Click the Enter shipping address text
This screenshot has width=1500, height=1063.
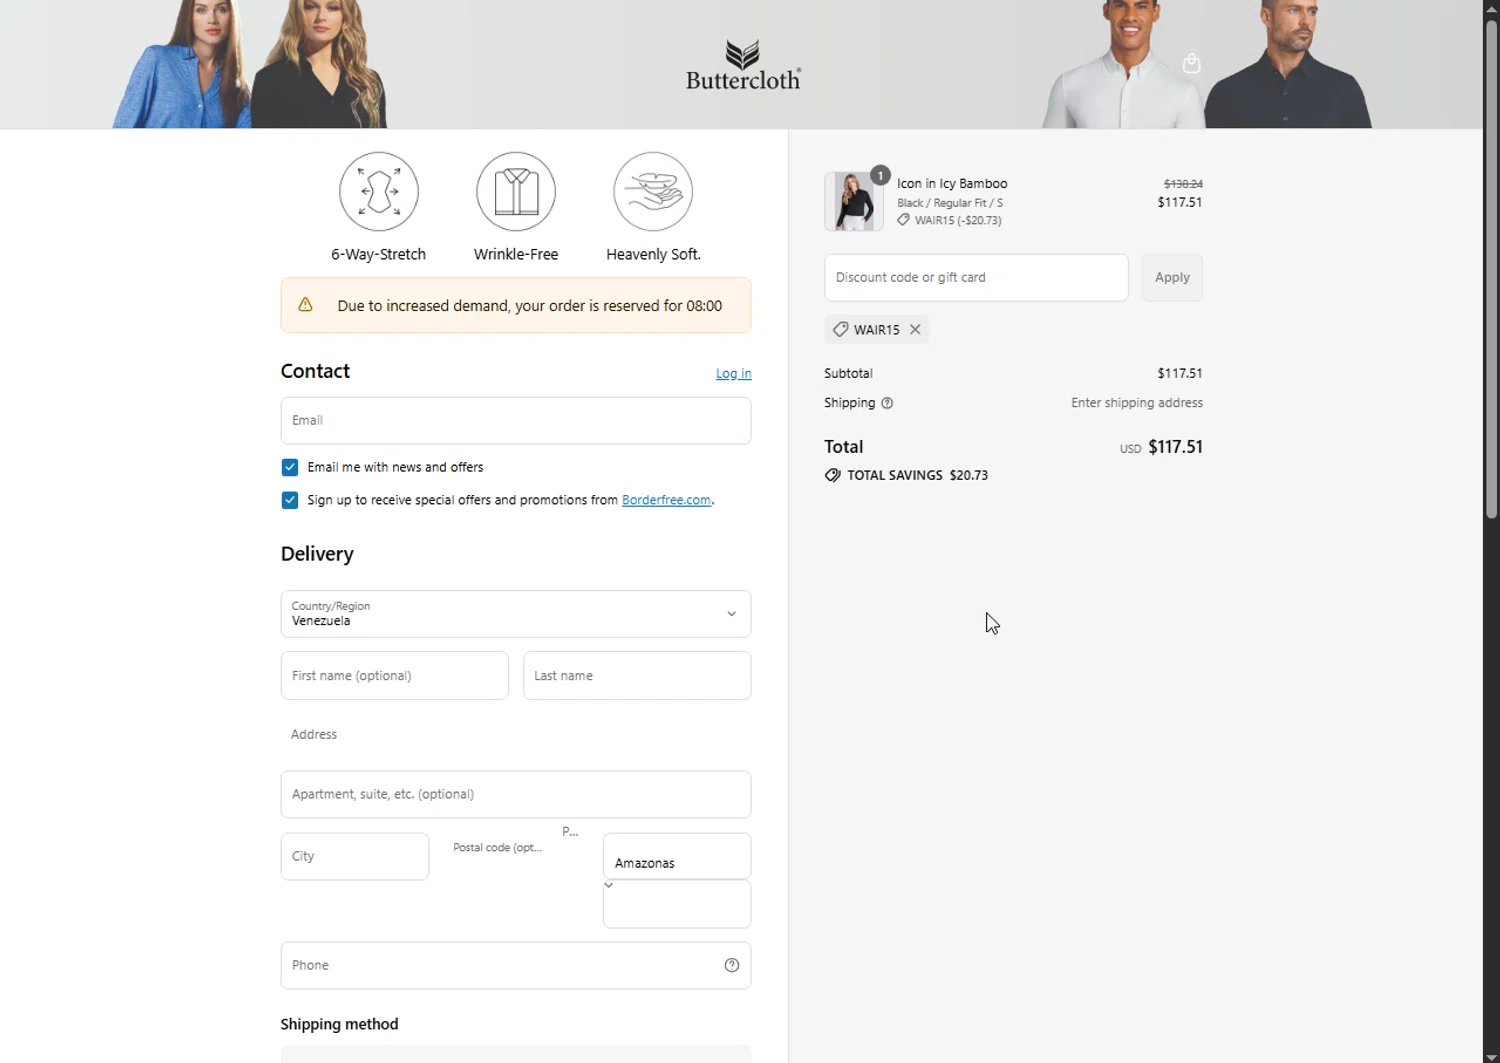(1137, 403)
